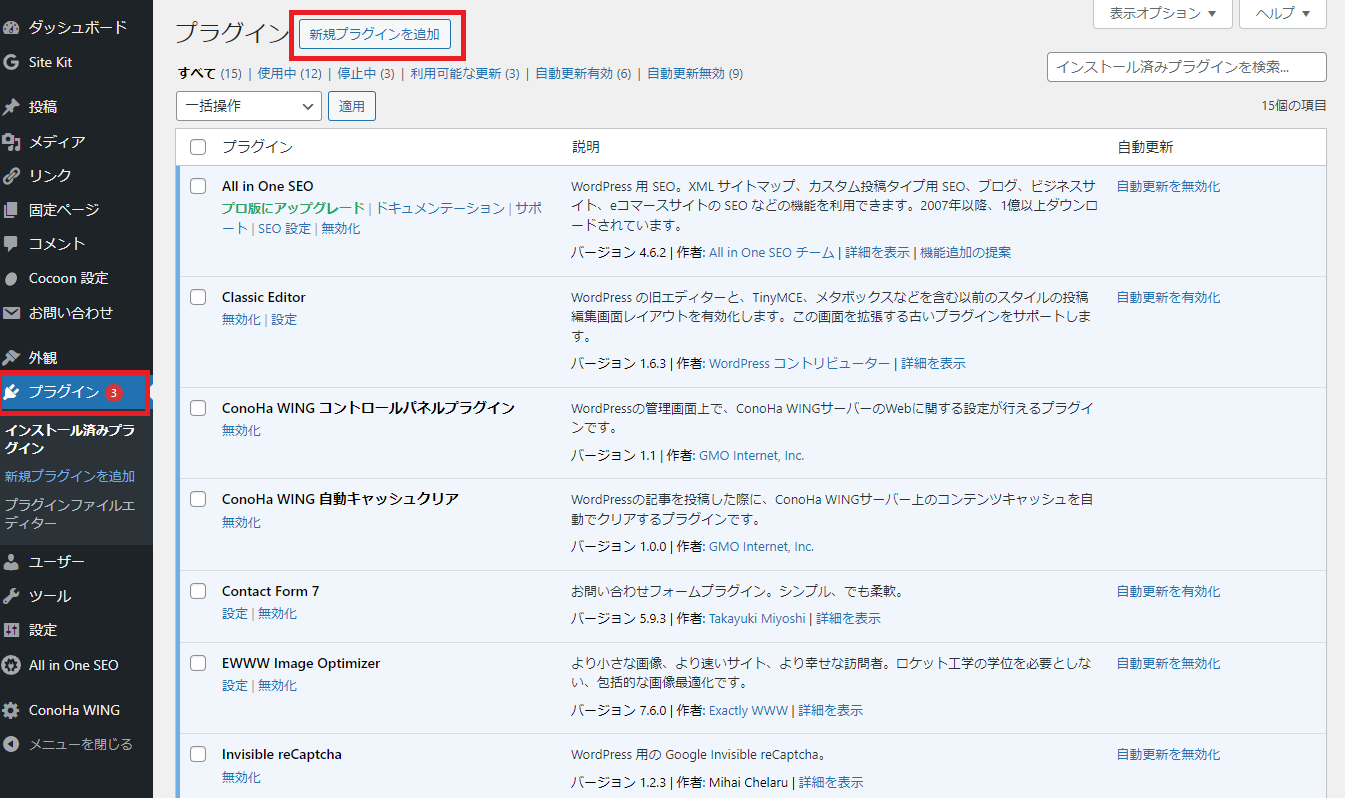Click 自動更新を無効化 for Invisible reCaptcha

1168,754
